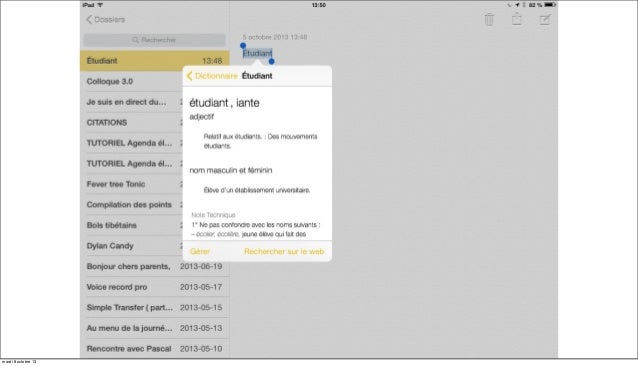Tap the Rechercher search field

coord(155,40)
